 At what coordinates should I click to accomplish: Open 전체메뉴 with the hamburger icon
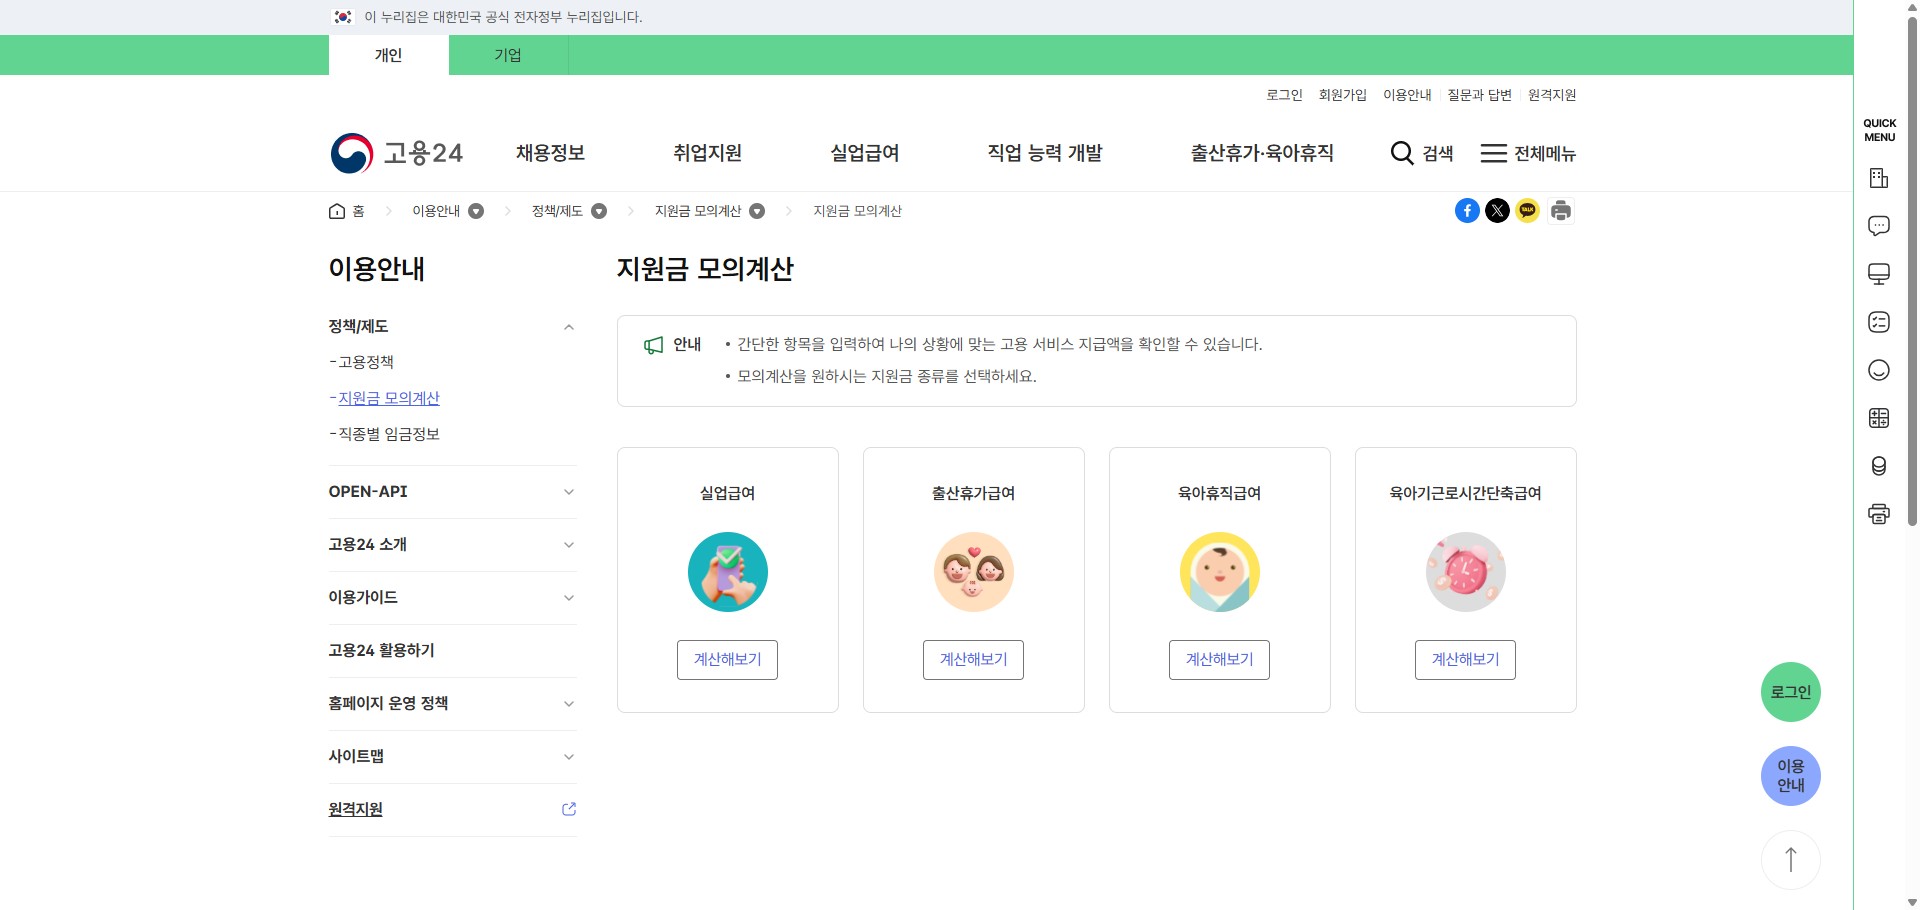click(x=1494, y=153)
